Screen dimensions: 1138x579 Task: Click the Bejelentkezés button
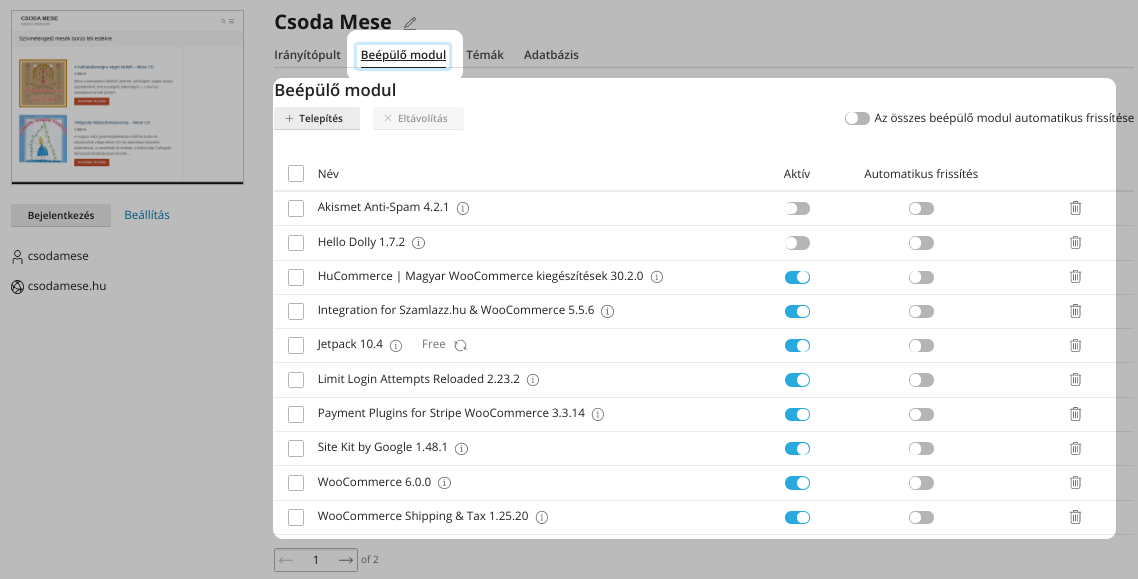click(x=61, y=215)
